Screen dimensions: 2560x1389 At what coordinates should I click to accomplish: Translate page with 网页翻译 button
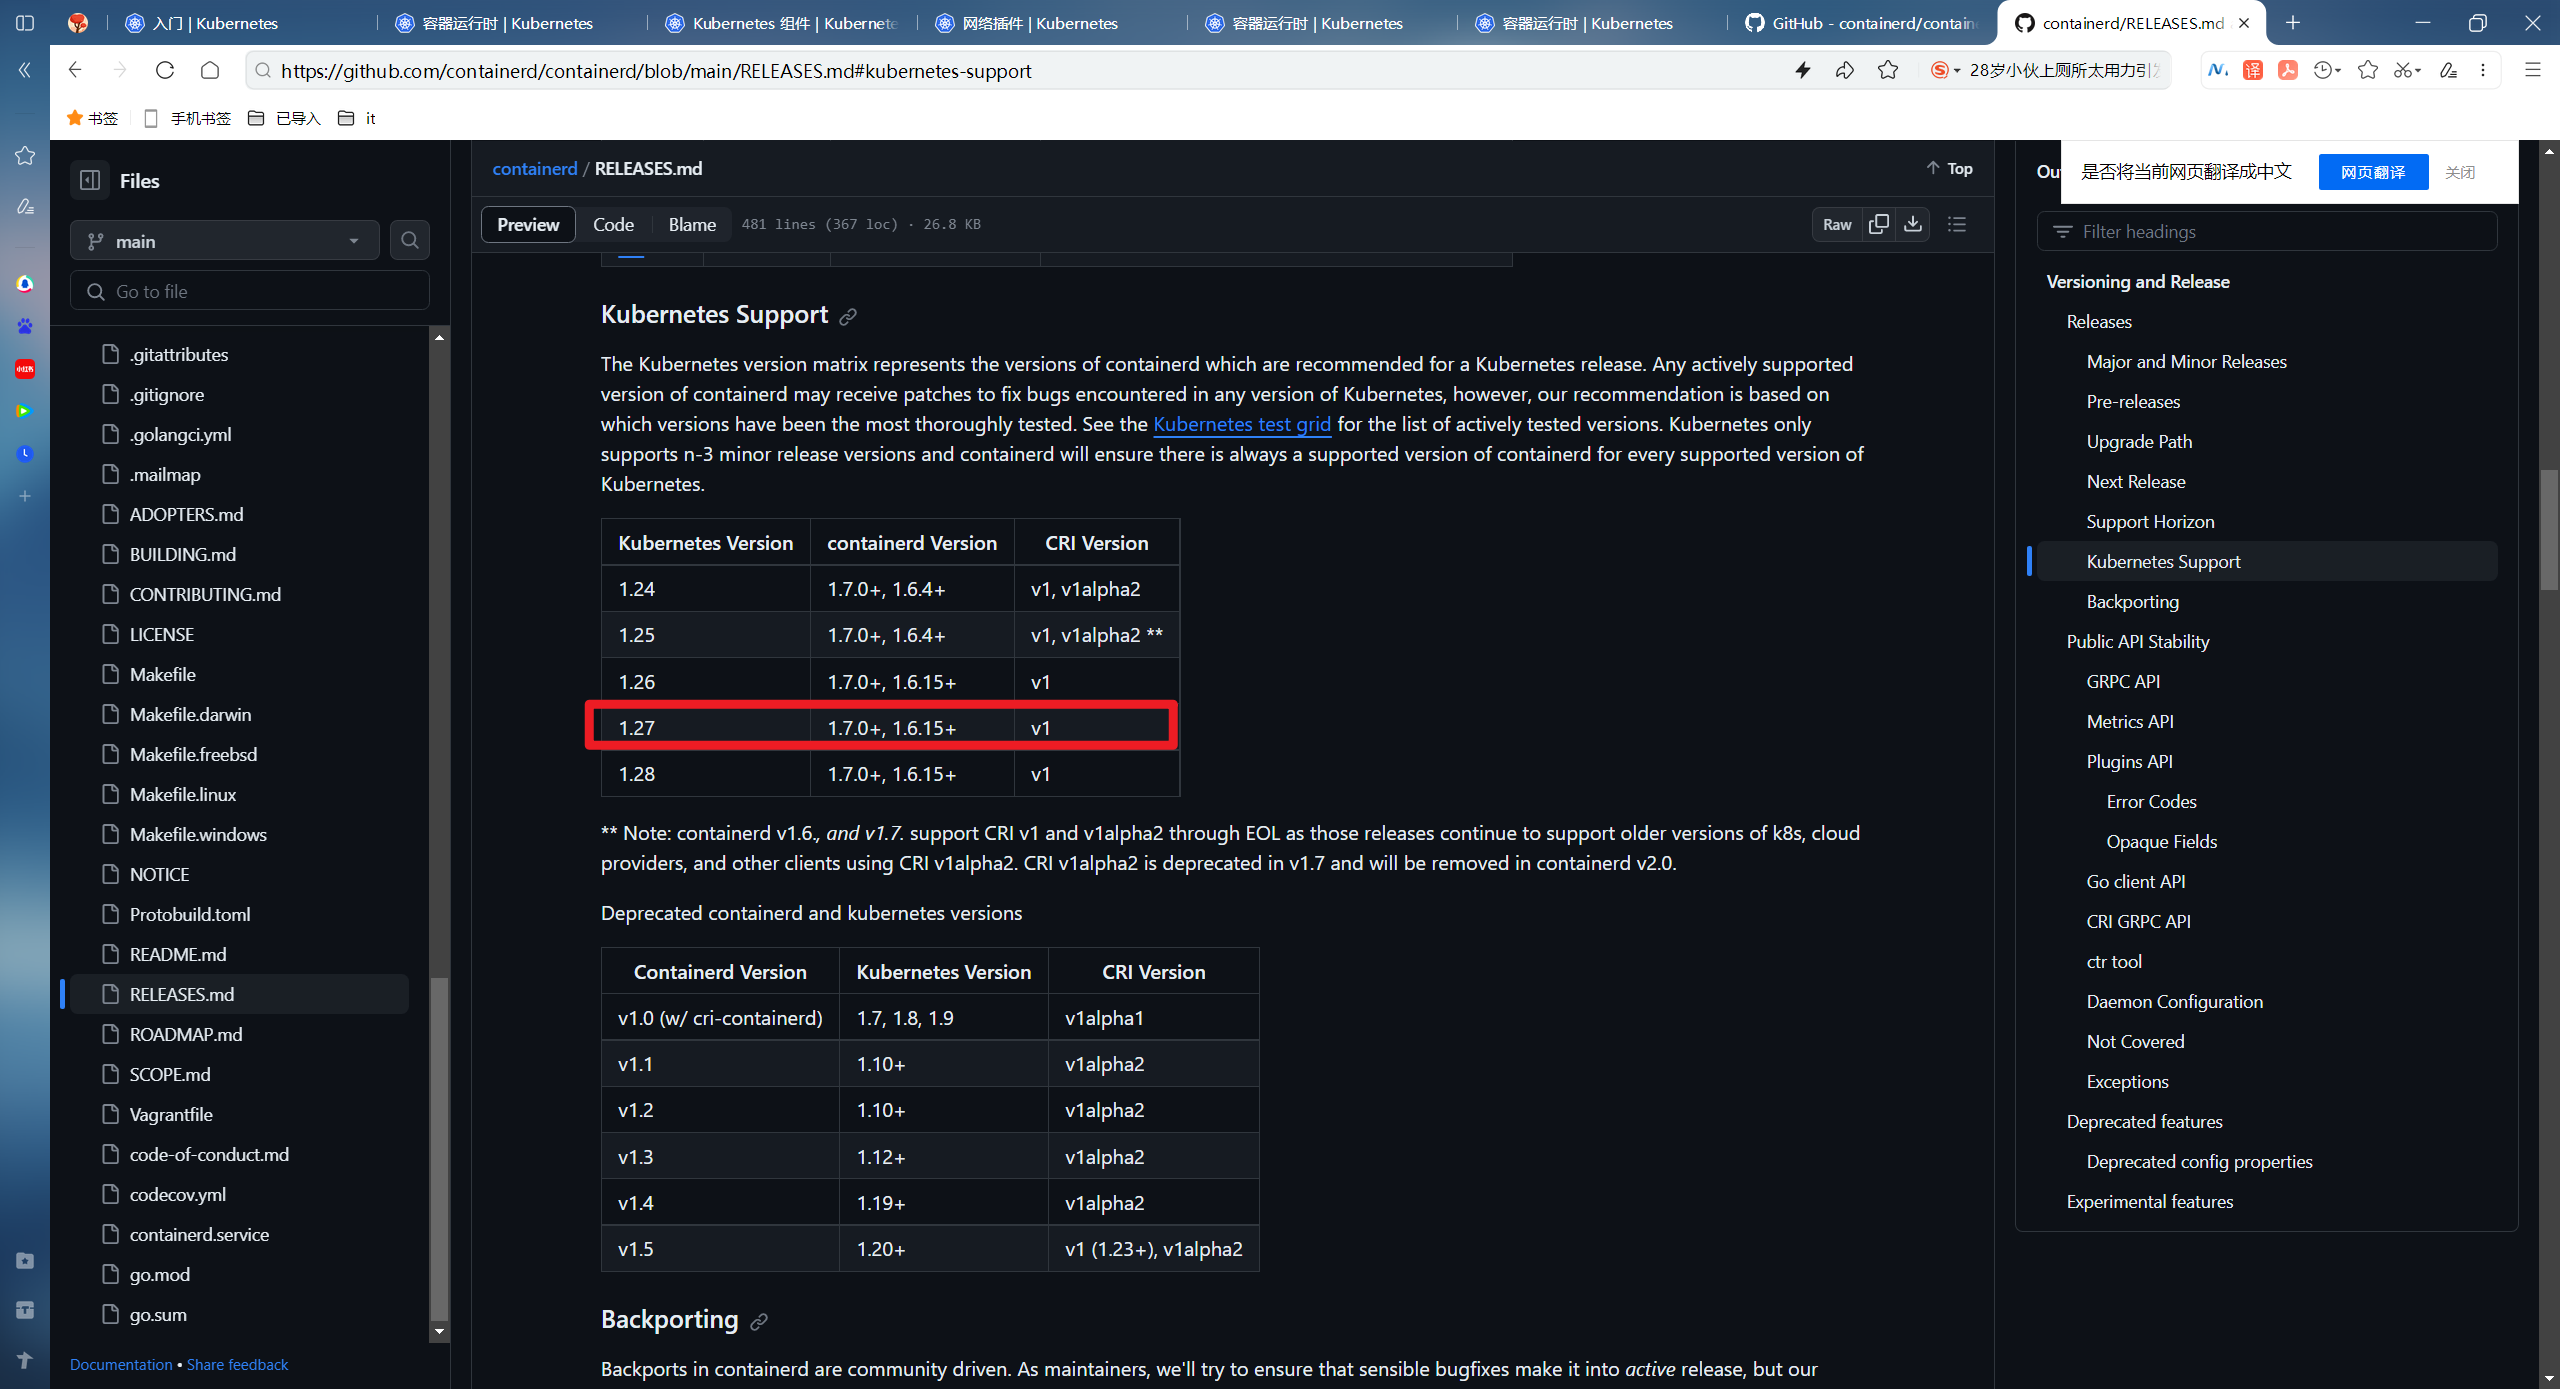pyautogui.click(x=2373, y=172)
